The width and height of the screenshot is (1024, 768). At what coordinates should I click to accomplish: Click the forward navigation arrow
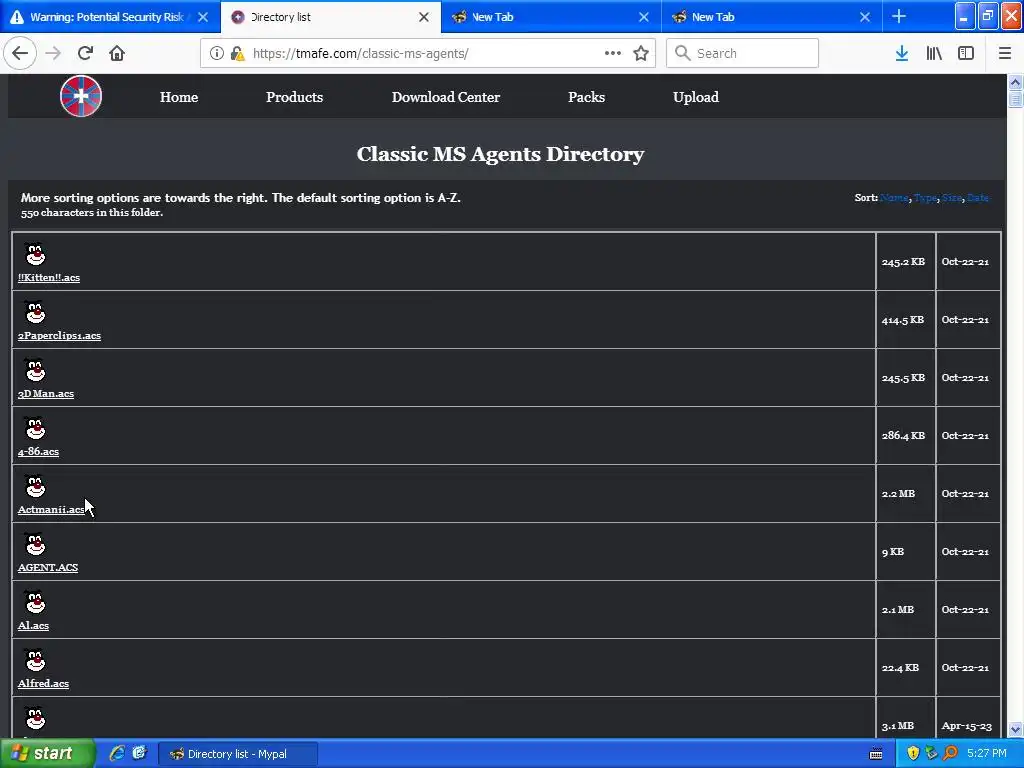point(53,53)
